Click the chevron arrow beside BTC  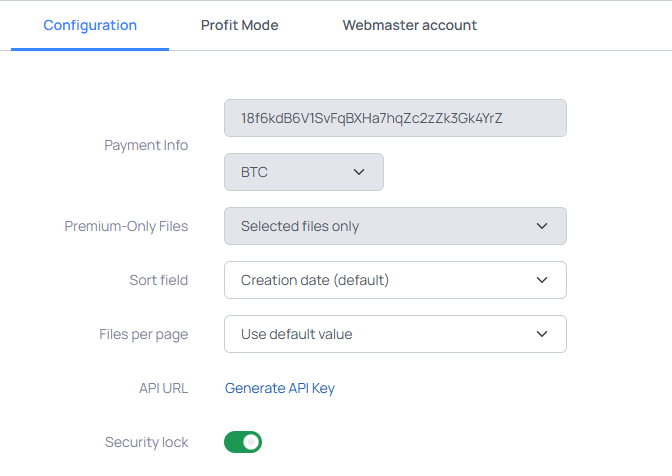[x=360, y=172]
